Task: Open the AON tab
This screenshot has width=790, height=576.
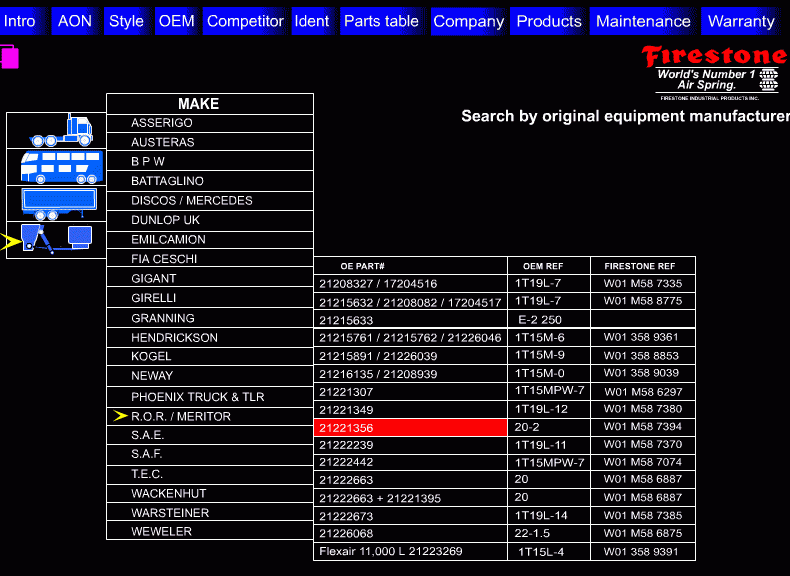Action: pyautogui.click(x=75, y=21)
